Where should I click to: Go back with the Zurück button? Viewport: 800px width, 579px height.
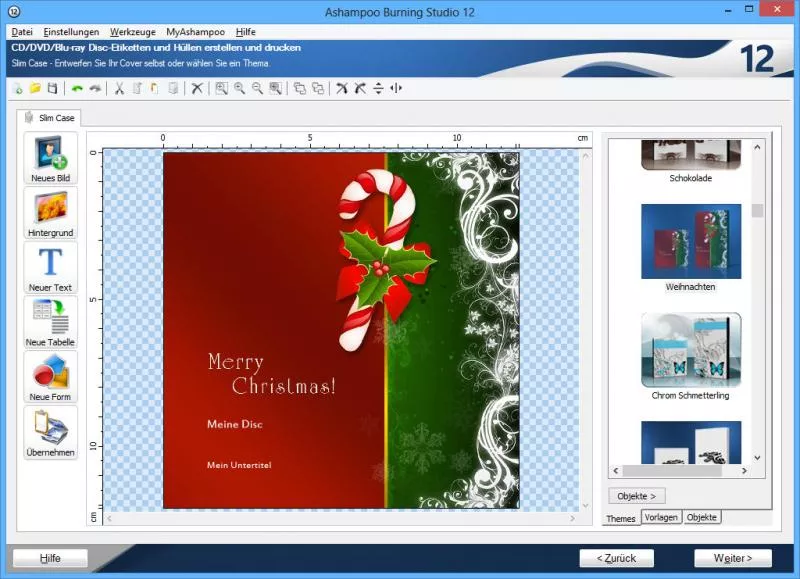point(616,558)
